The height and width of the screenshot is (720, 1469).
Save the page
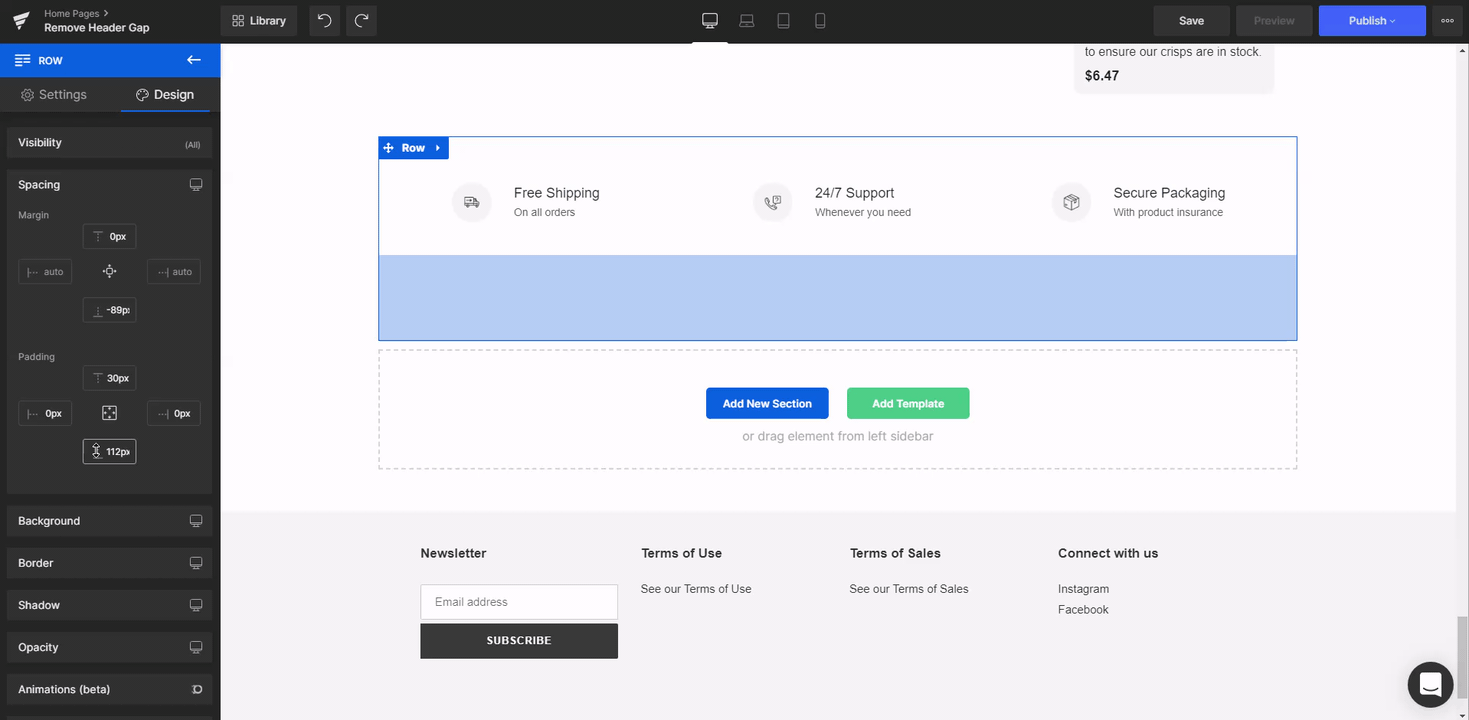pos(1191,20)
